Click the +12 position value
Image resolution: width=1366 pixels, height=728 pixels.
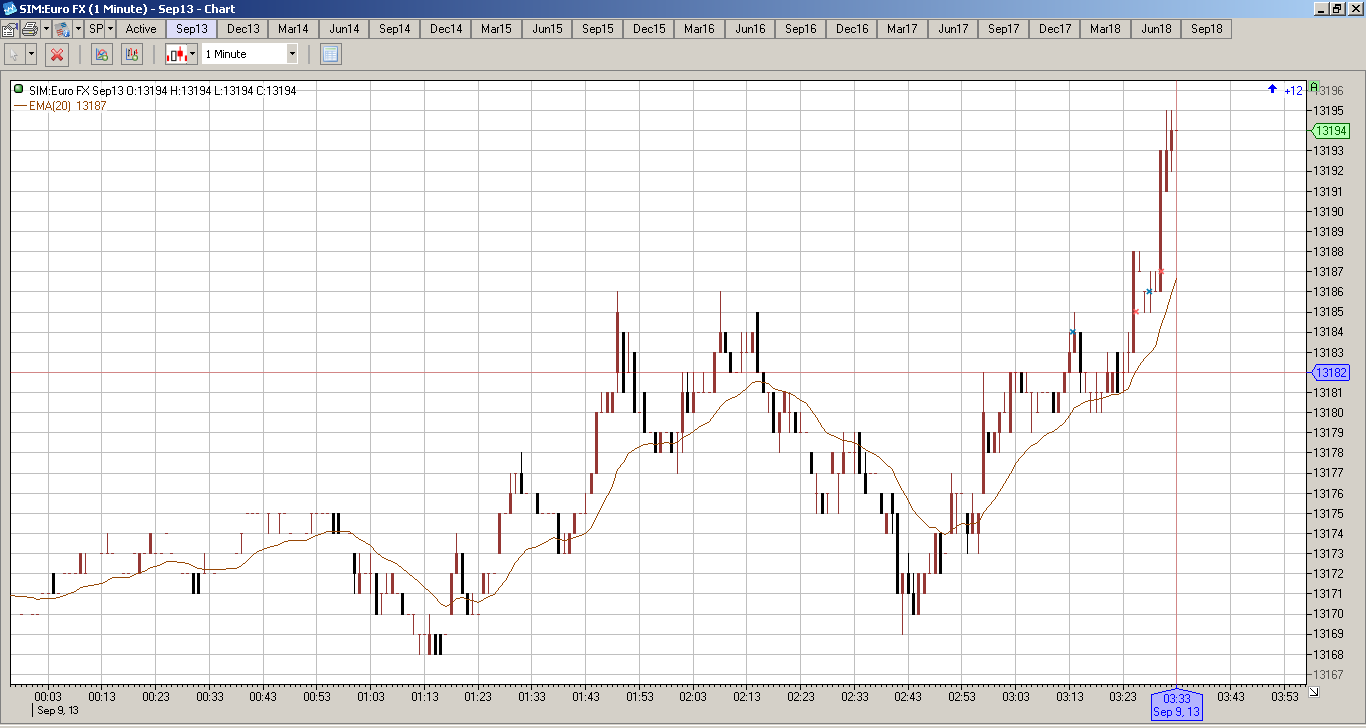pyautogui.click(x=1293, y=90)
